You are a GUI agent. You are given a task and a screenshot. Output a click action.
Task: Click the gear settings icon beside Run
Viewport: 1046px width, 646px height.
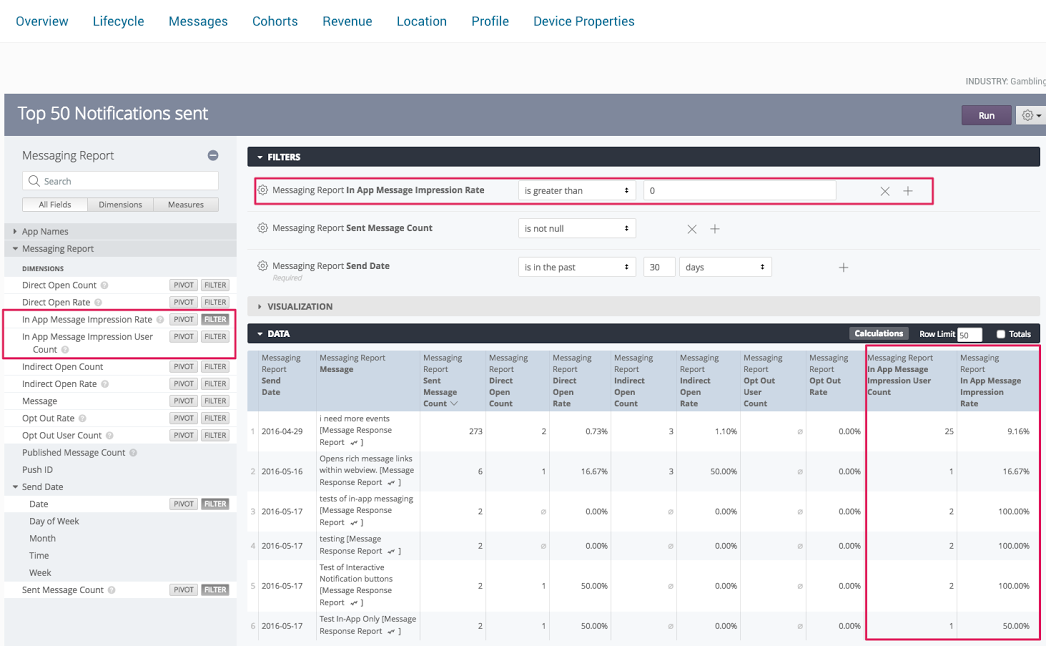tap(1030, 116)
